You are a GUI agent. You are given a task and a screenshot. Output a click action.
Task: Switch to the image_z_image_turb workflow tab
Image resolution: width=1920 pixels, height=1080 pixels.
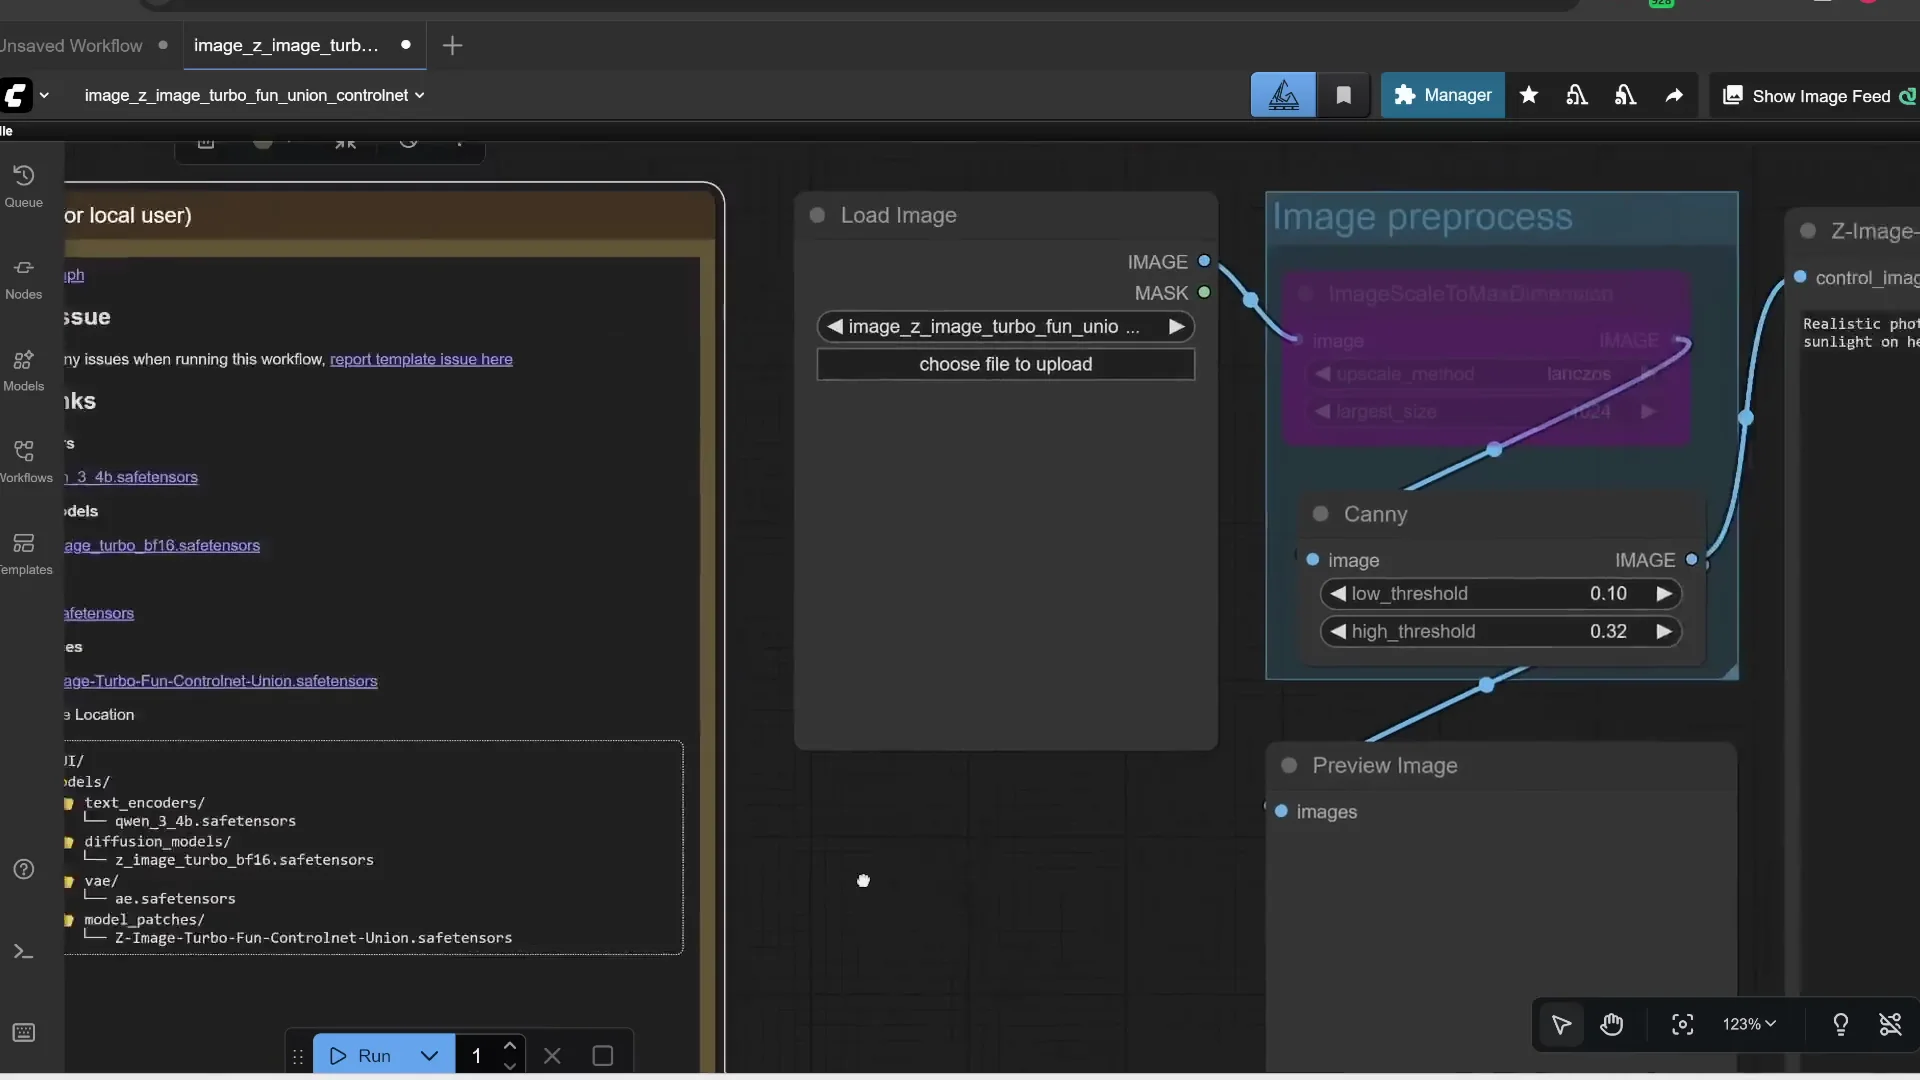coord(285,45)
